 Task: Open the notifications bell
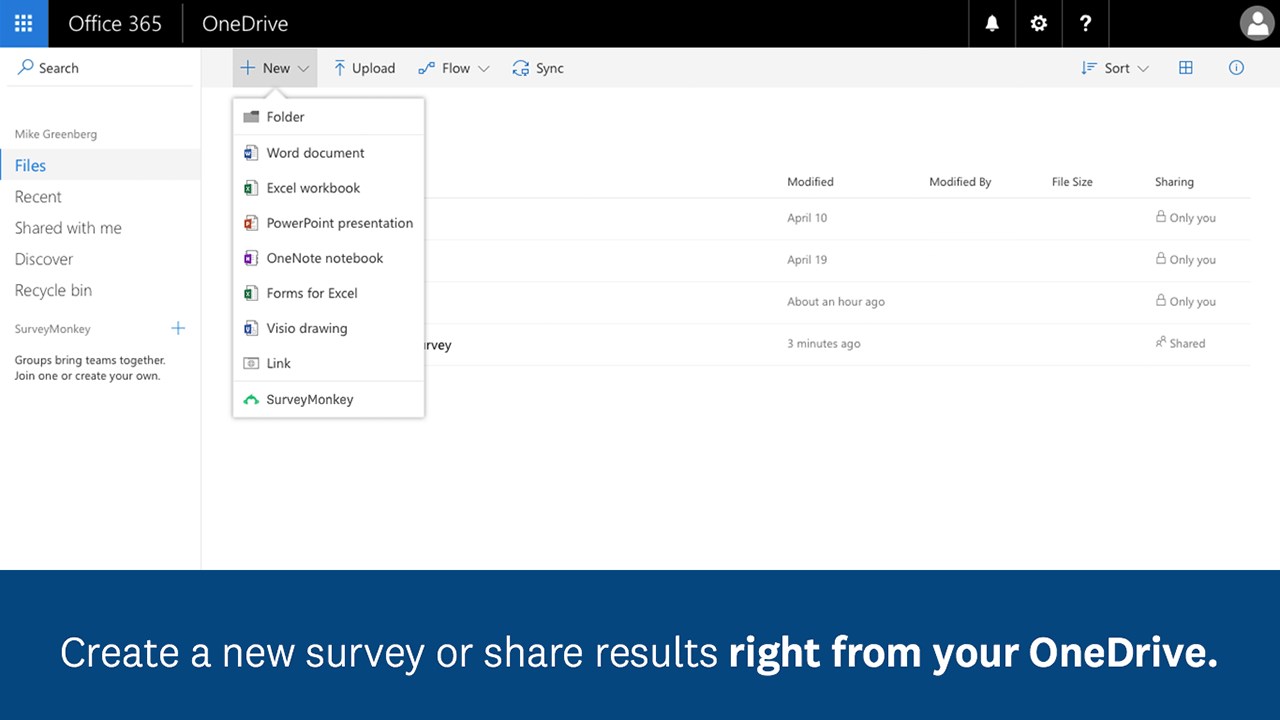(x=992, y=23)
